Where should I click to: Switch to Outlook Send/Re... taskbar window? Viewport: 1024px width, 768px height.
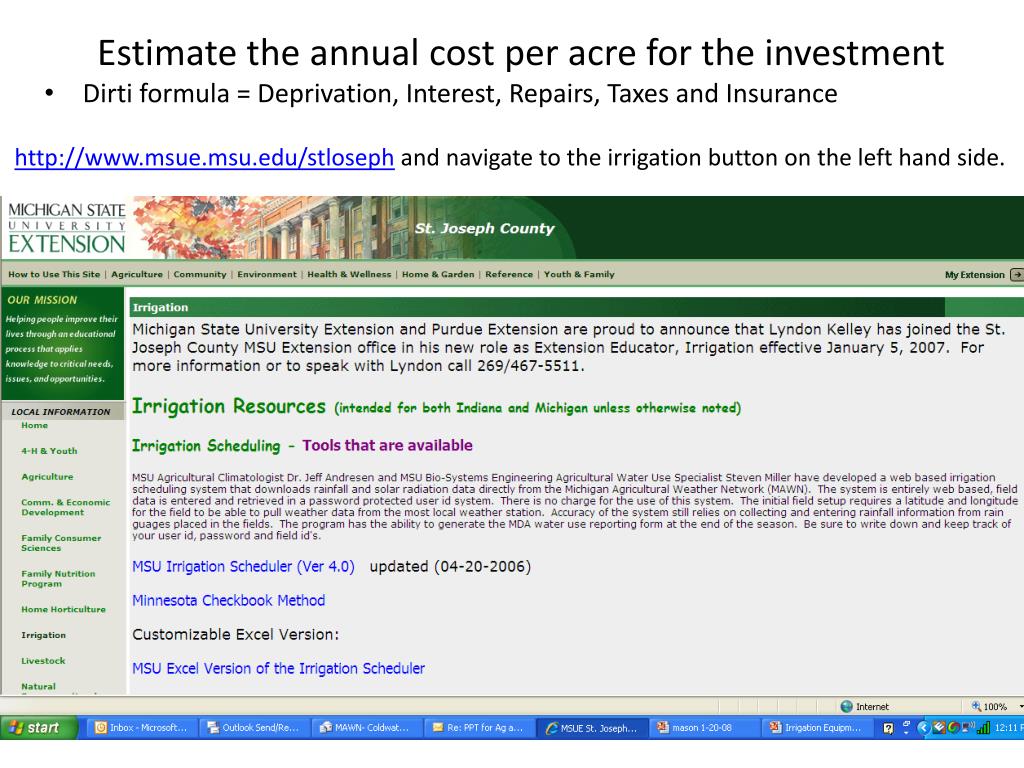253,728
